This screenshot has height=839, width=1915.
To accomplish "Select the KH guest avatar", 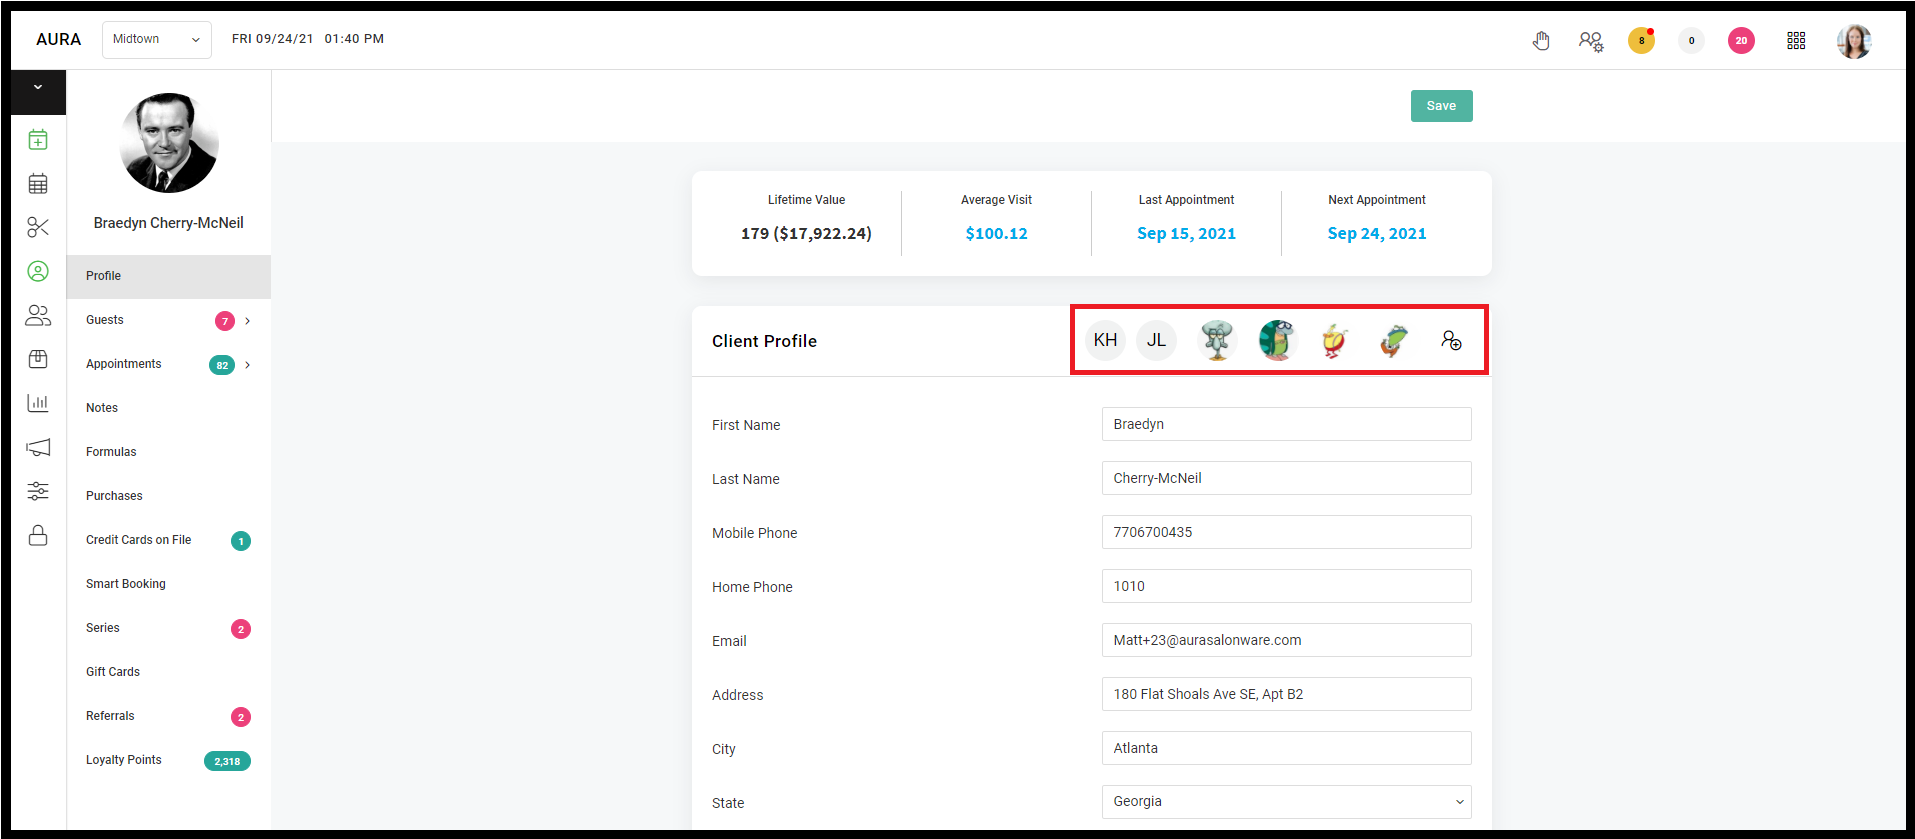I will (1105, 340).
